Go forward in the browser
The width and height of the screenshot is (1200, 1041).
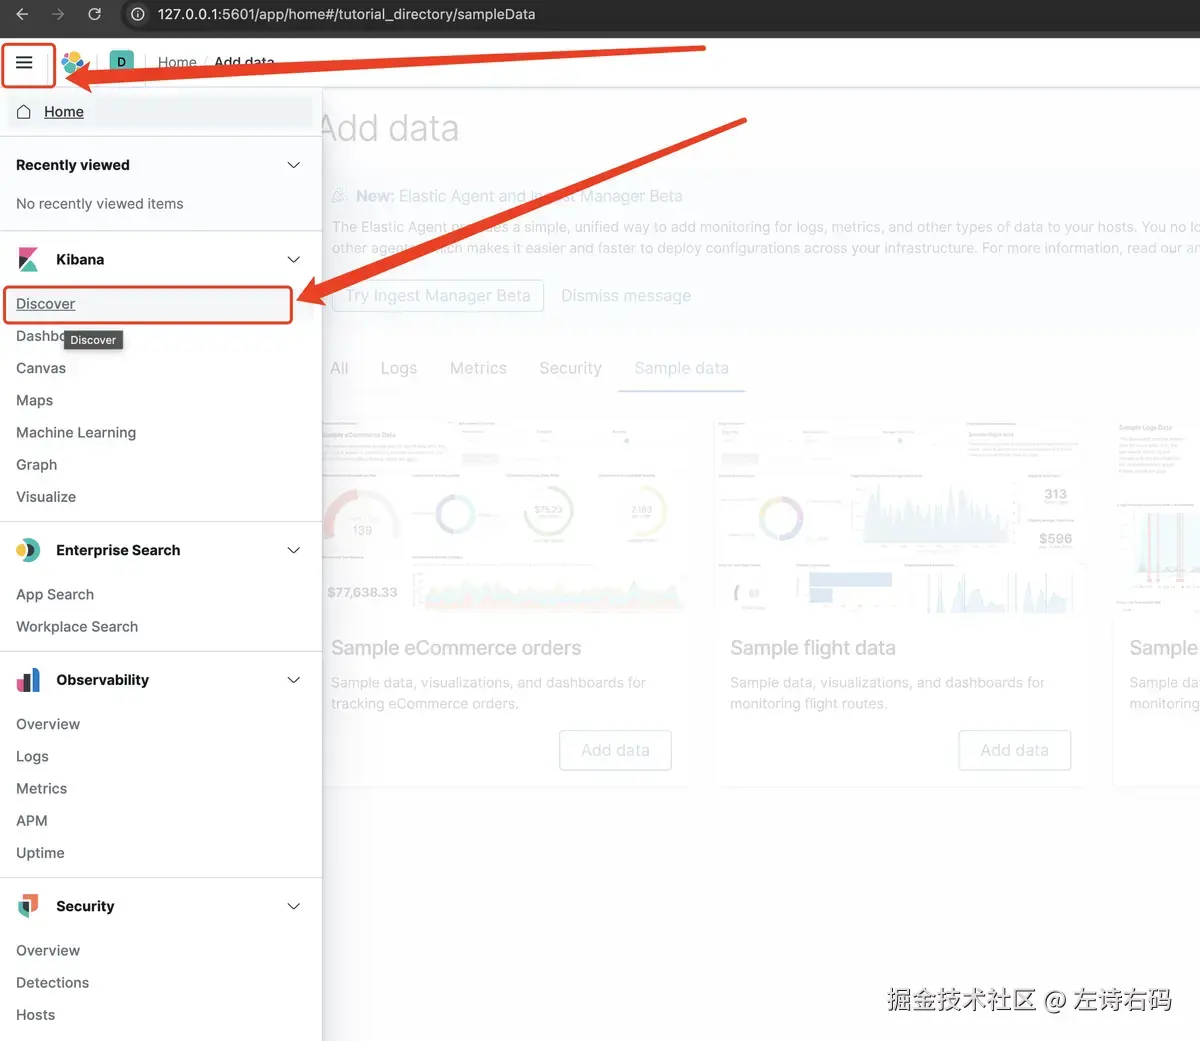tap(58, 14)
